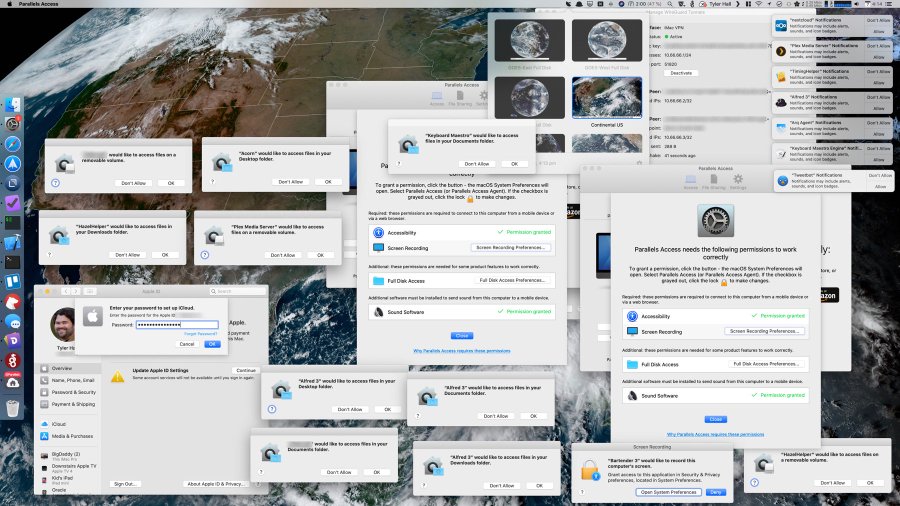Click Don't Allow in Acorn Desktop folder dialog
Image resolution: width=900 pixels, height=506 pixels.
click(x=290, y=182)
